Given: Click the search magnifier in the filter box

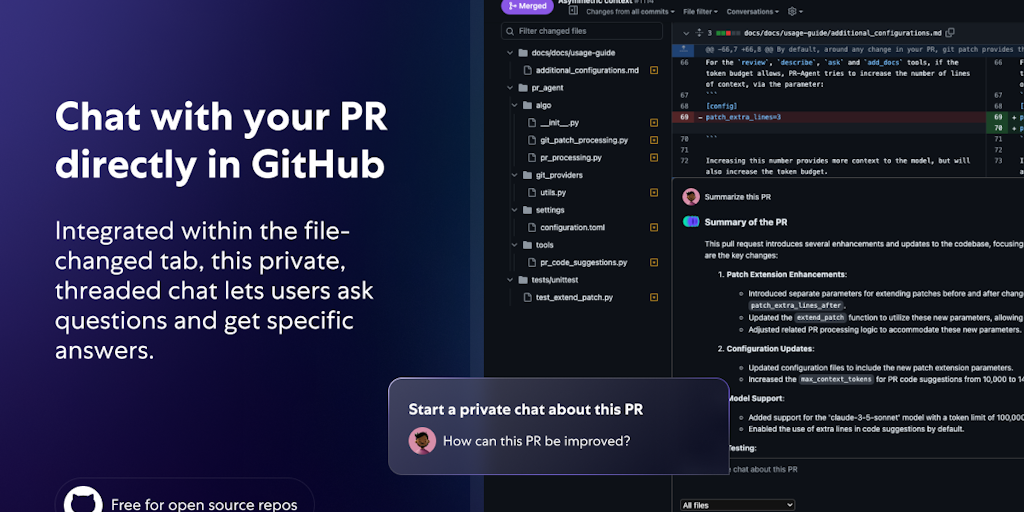Looking at the screenshot, I should pyautogui.click(x=510, y=31).
